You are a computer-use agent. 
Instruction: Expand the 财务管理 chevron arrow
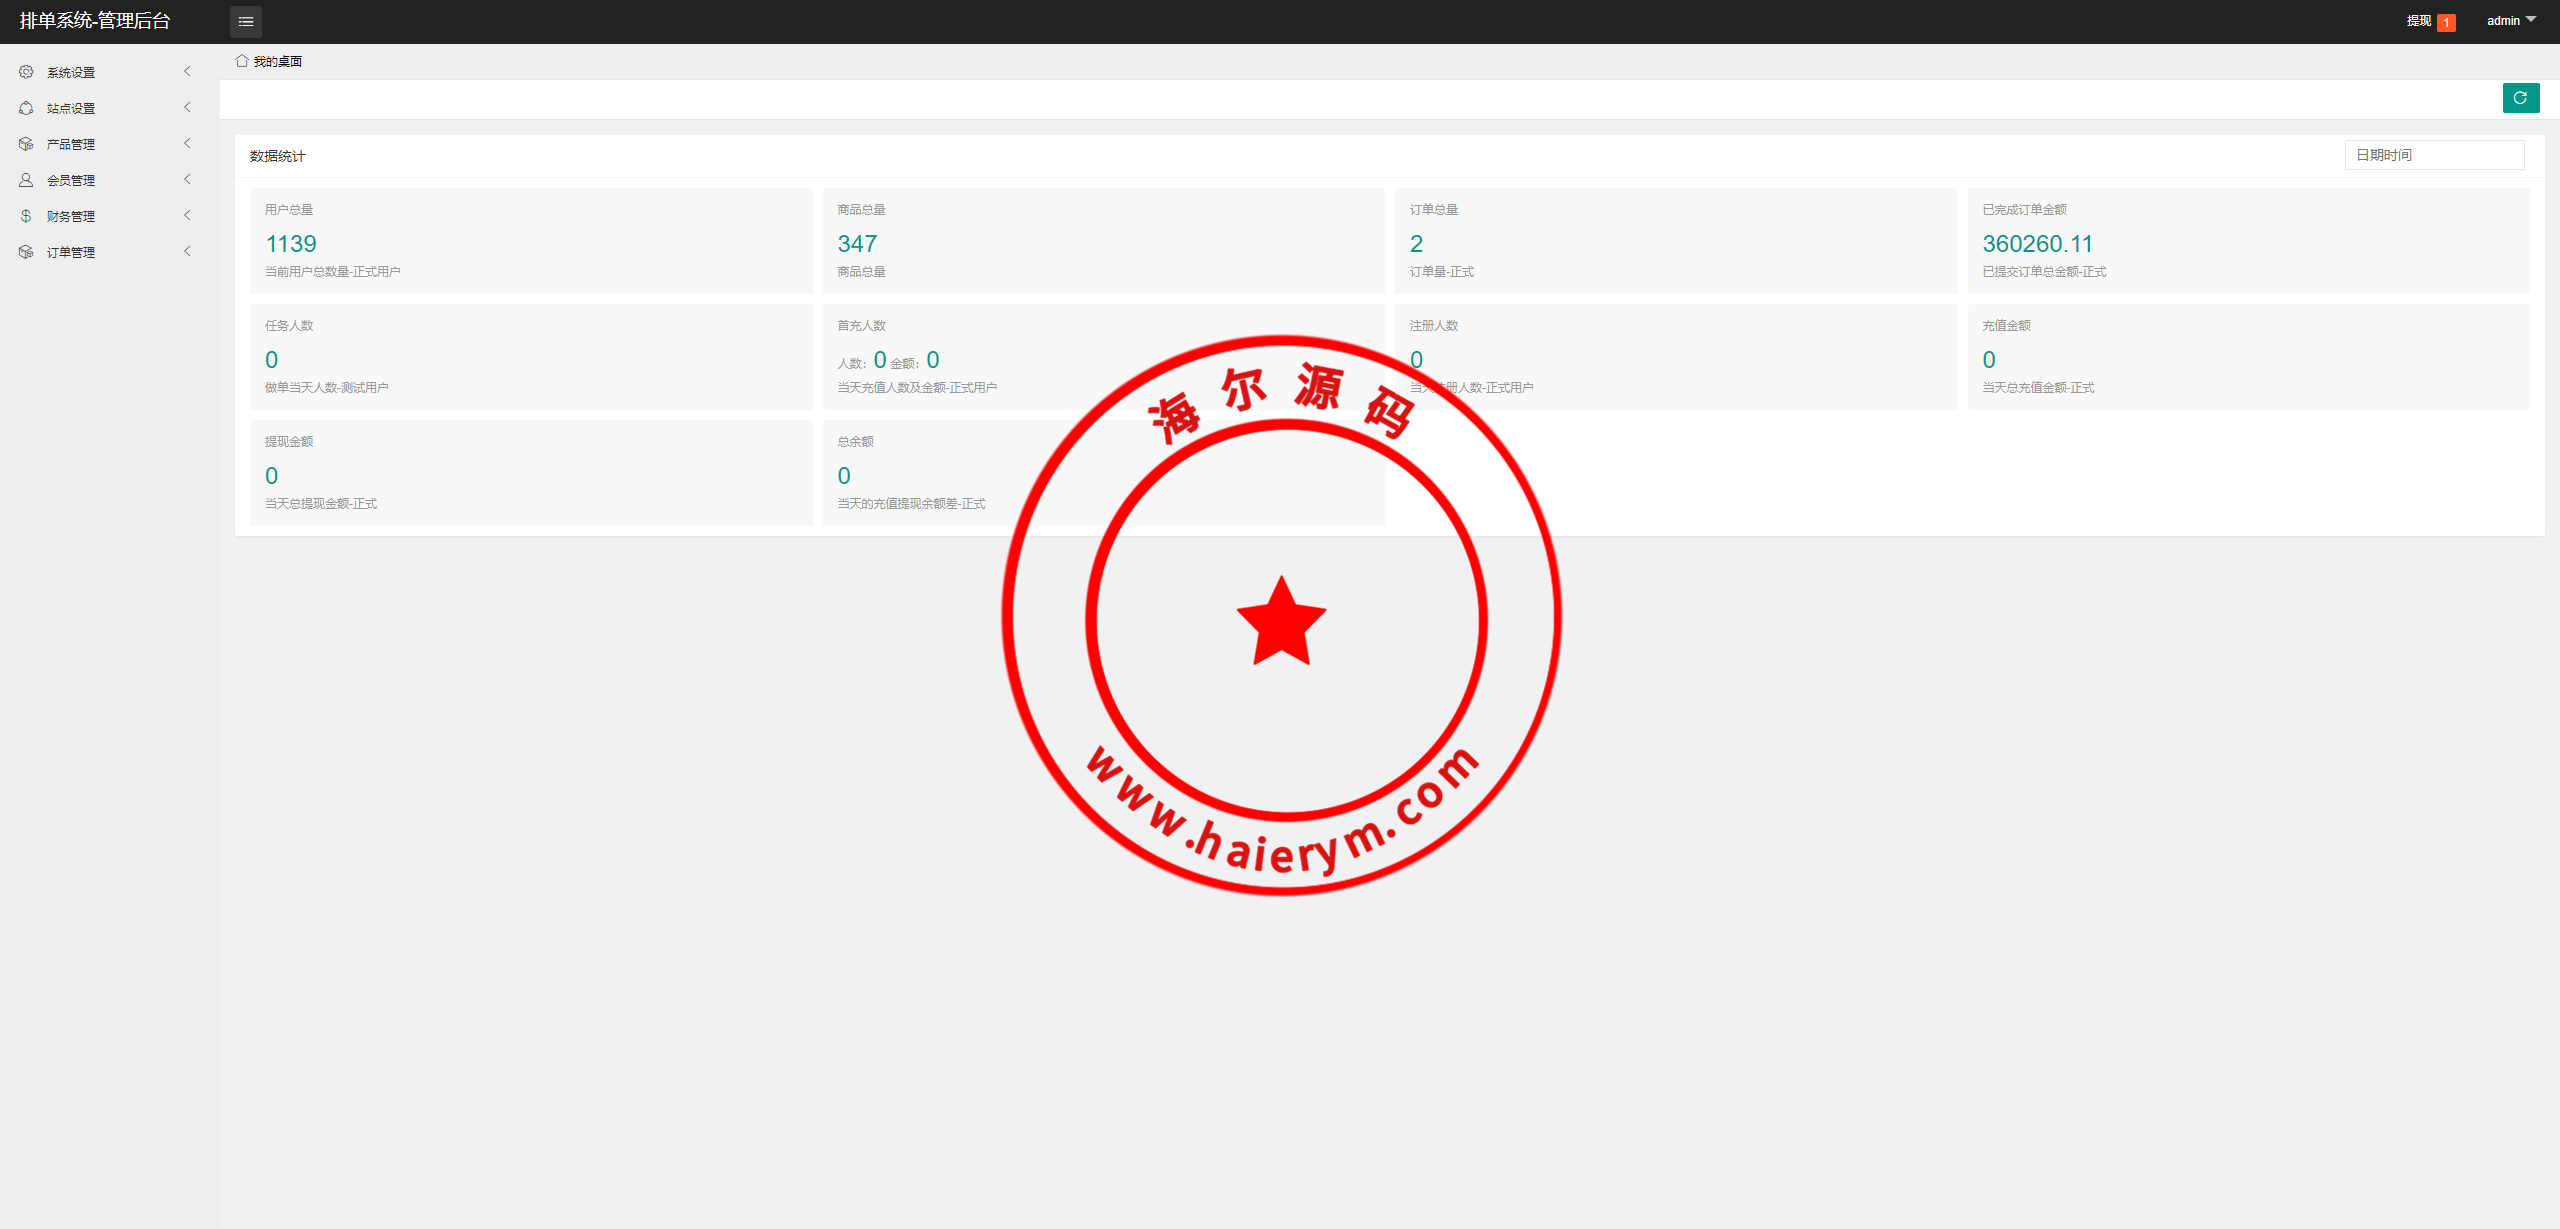click(x=187, y=215)
